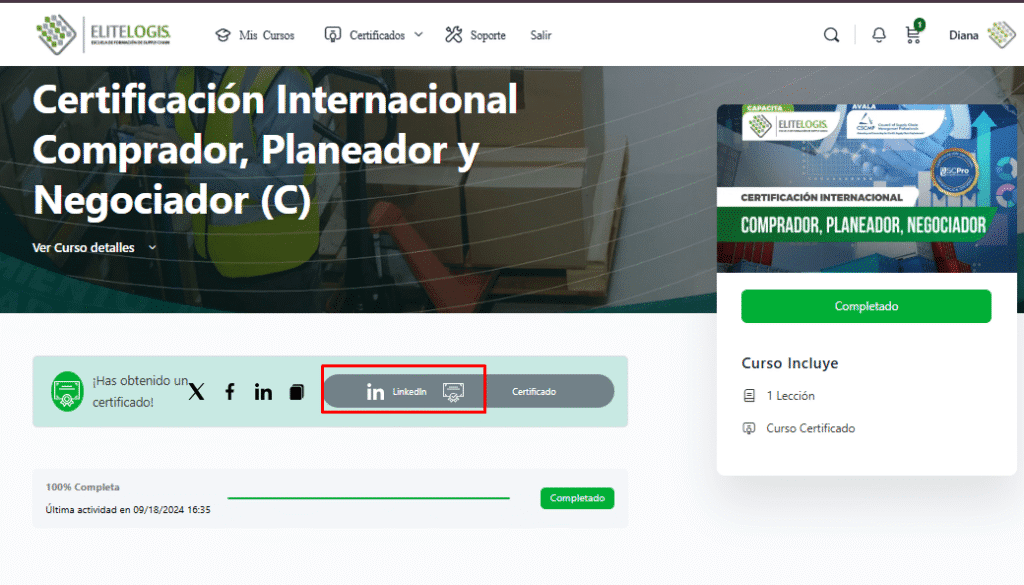Expand Ver Curso detalles
The height and width of the screenshot is (585, 1024).
(x=95, y=247)
